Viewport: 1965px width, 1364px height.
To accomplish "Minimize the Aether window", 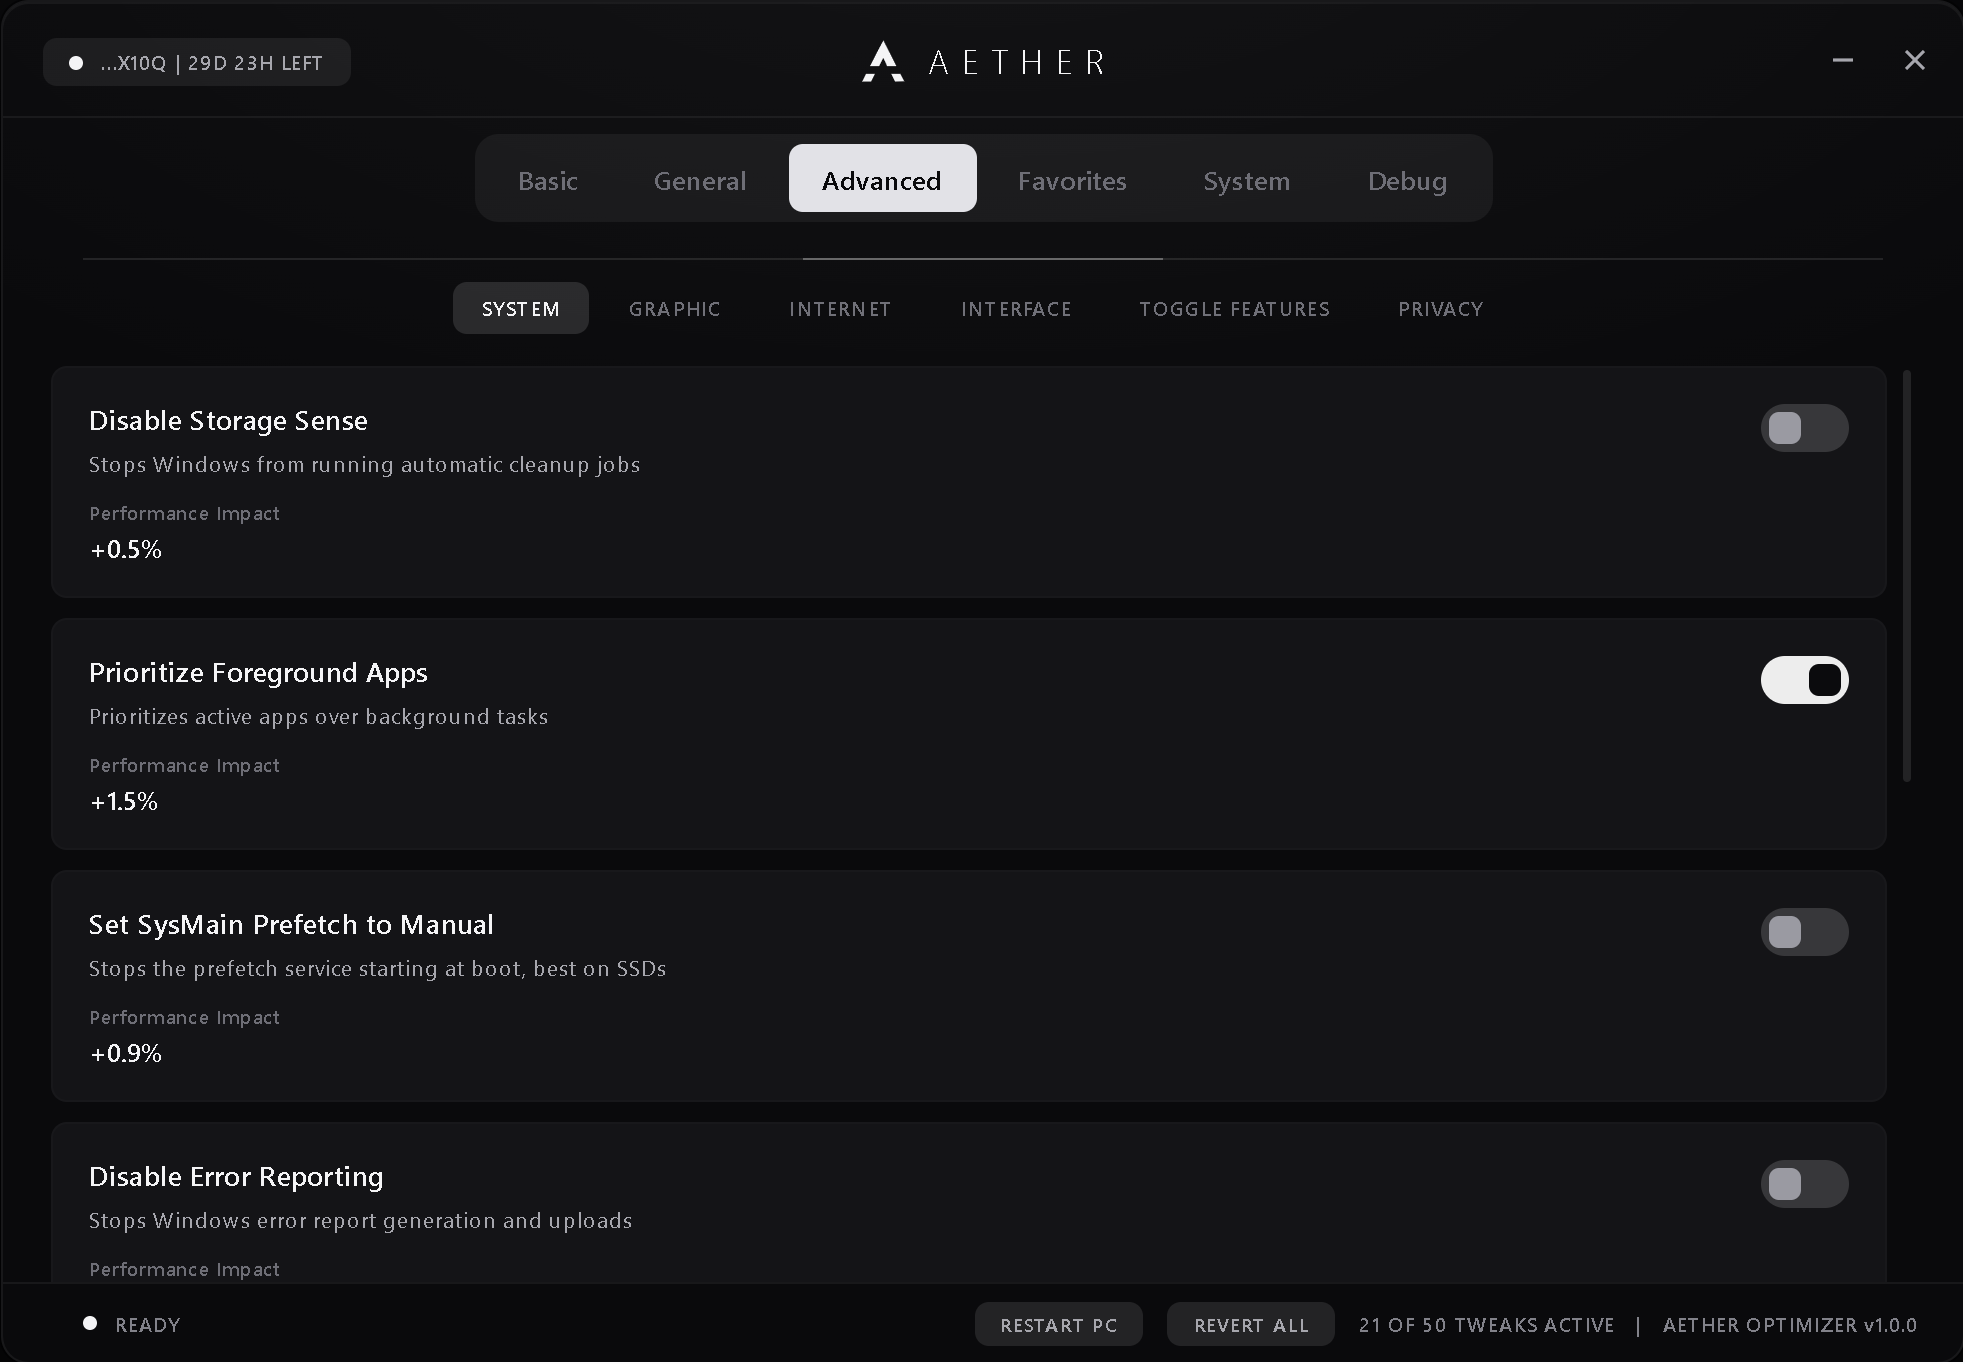I will point(1842,61).
